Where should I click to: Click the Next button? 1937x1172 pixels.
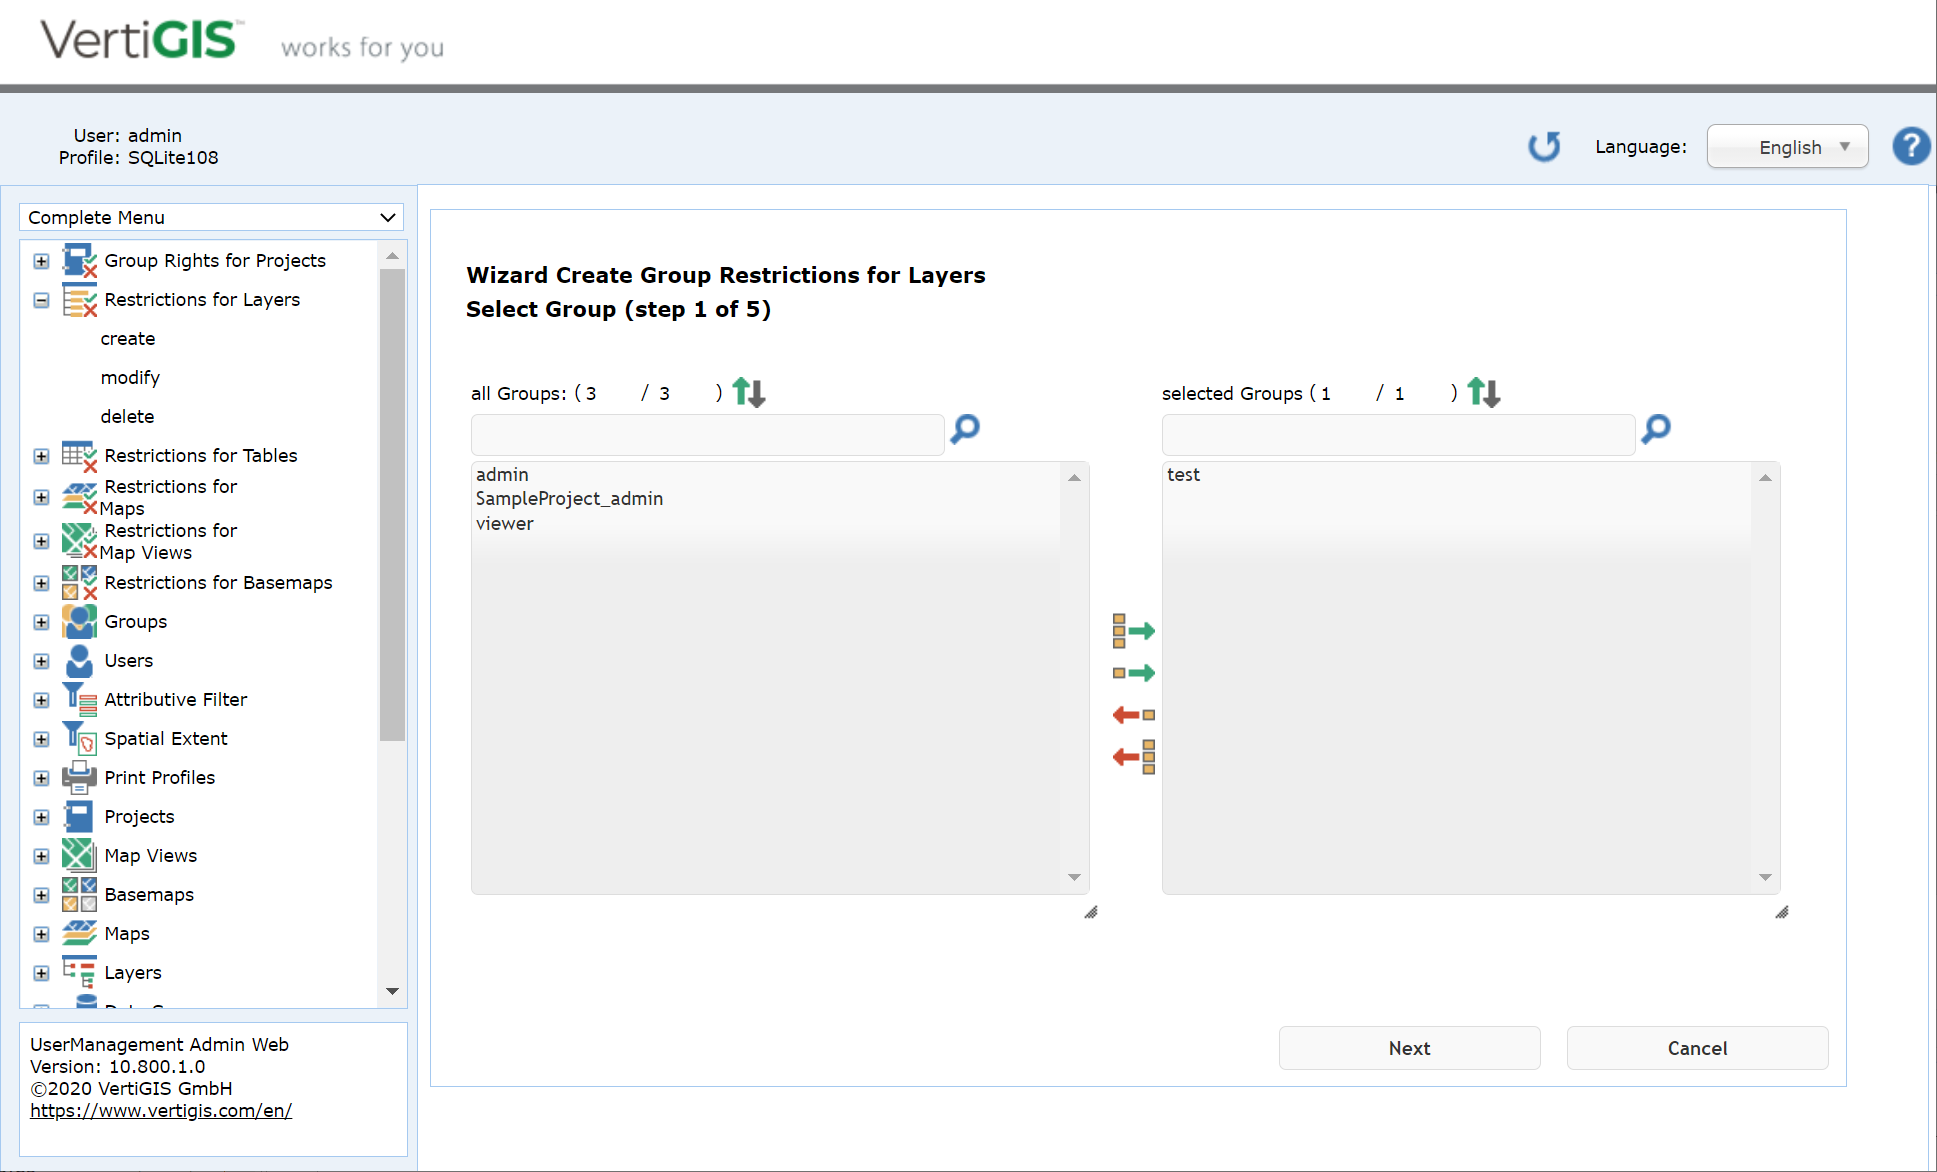pyautogui.click(x=1409, y=1047)
